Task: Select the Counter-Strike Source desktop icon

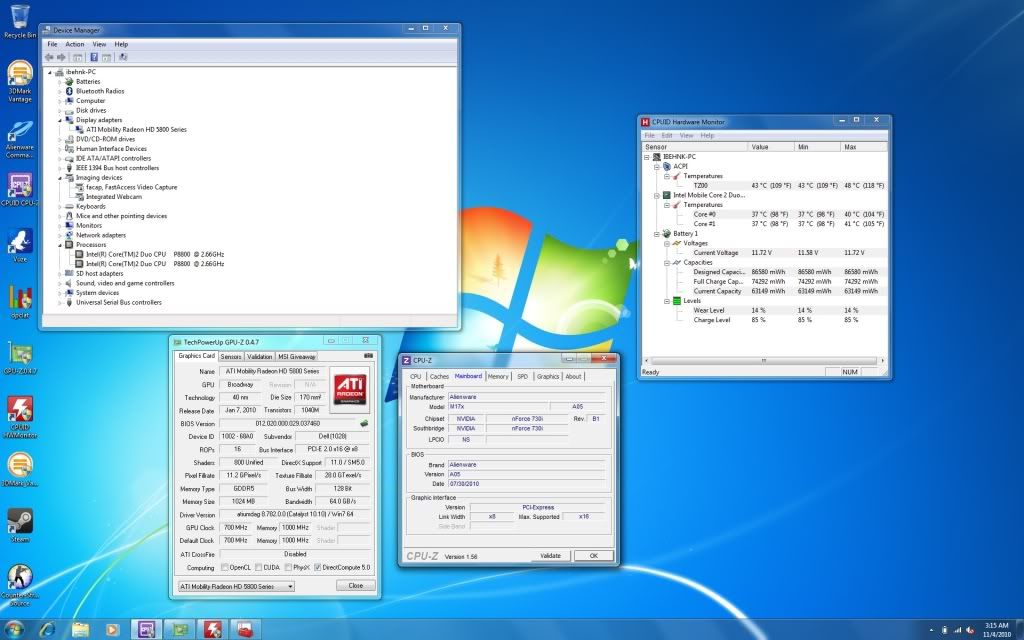Action: (20, 585)
